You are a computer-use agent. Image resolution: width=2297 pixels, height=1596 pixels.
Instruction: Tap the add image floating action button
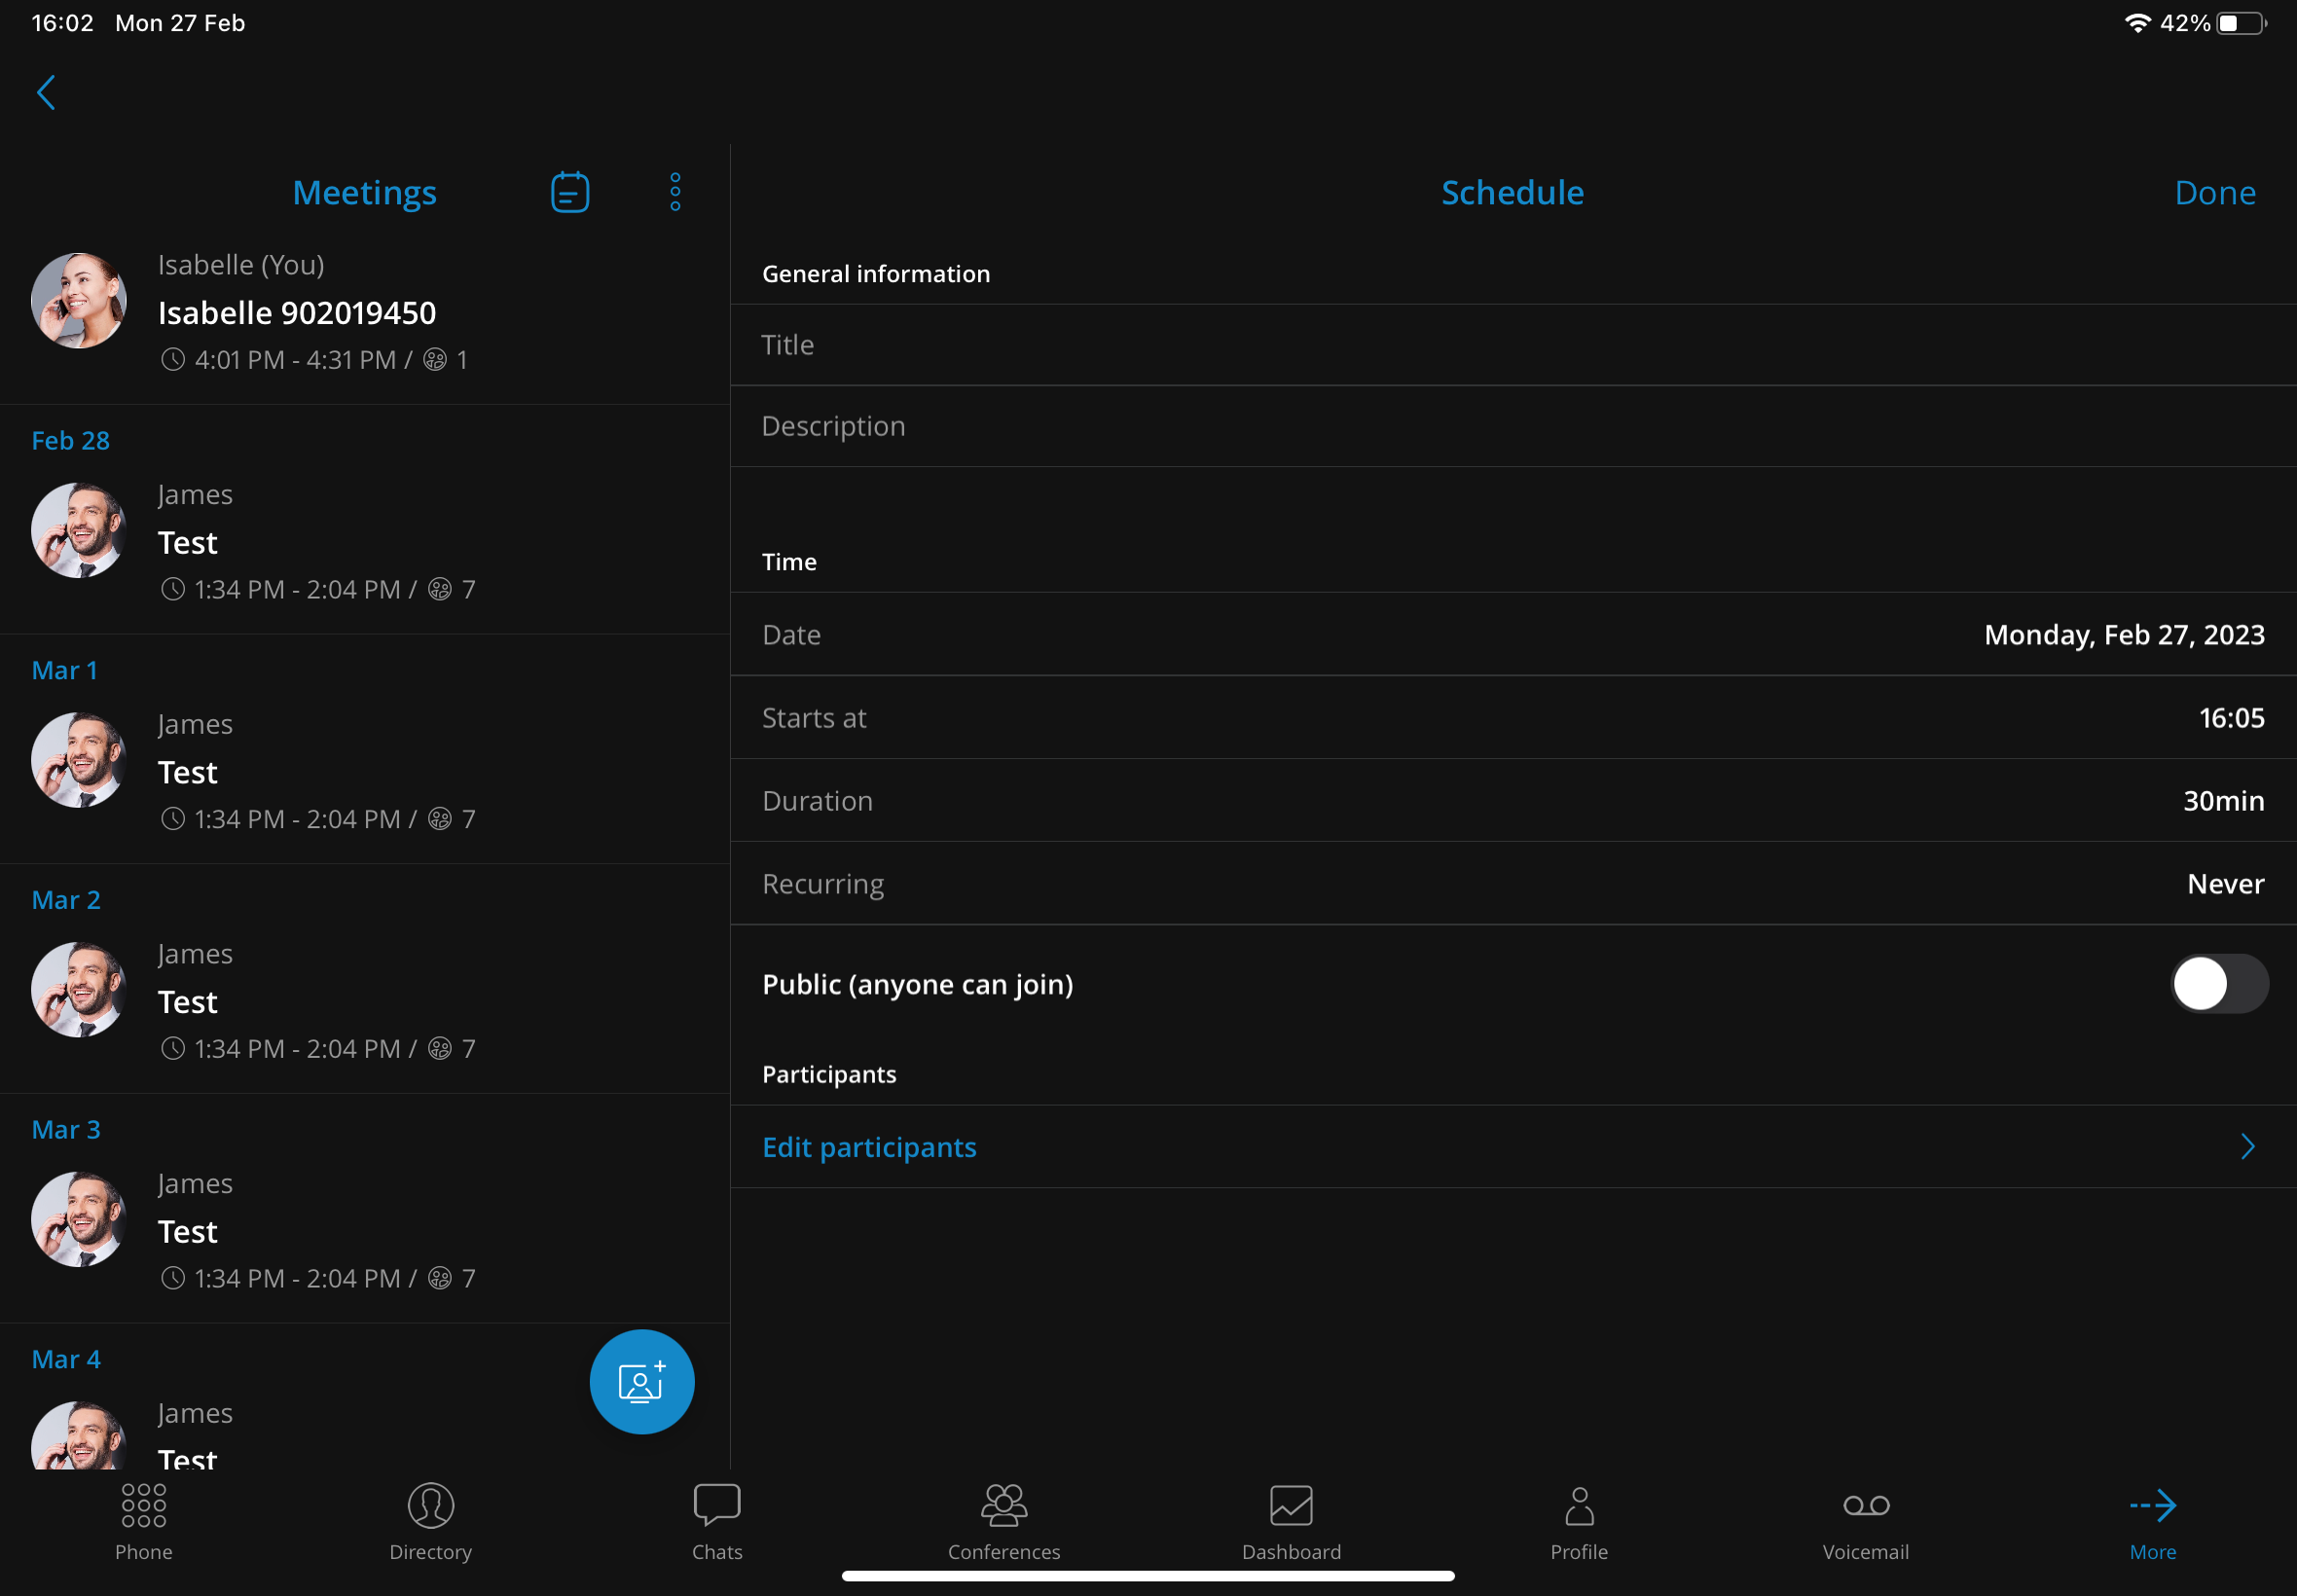[640, 1380]
